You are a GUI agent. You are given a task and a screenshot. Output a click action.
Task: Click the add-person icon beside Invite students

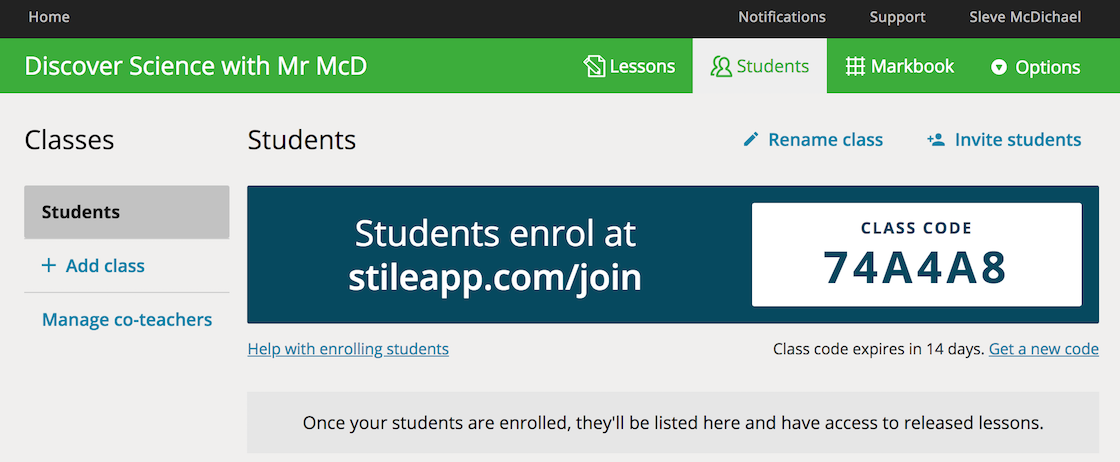tap(936, 139)
